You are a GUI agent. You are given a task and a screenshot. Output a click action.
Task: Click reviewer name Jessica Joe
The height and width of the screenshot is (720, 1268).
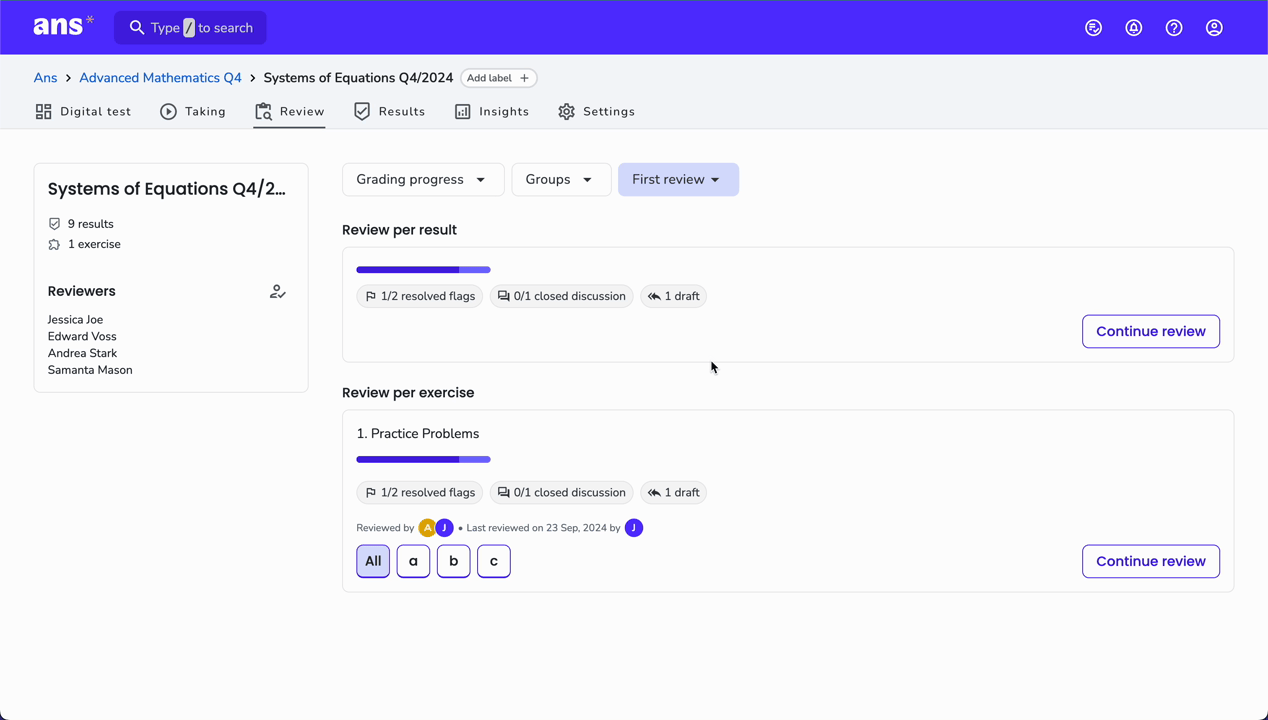tap(75, 320)
